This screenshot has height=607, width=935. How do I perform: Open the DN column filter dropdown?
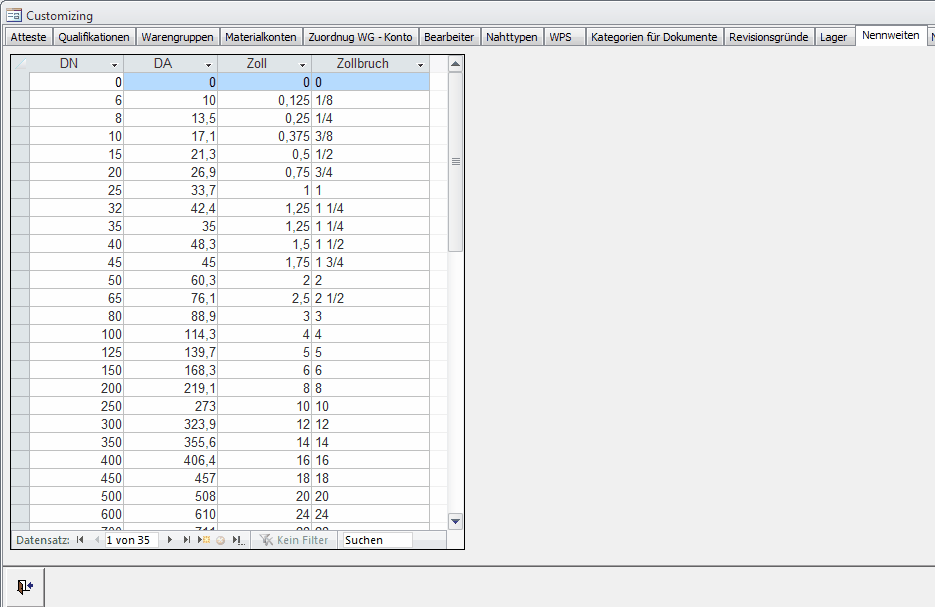coord(114,65)
